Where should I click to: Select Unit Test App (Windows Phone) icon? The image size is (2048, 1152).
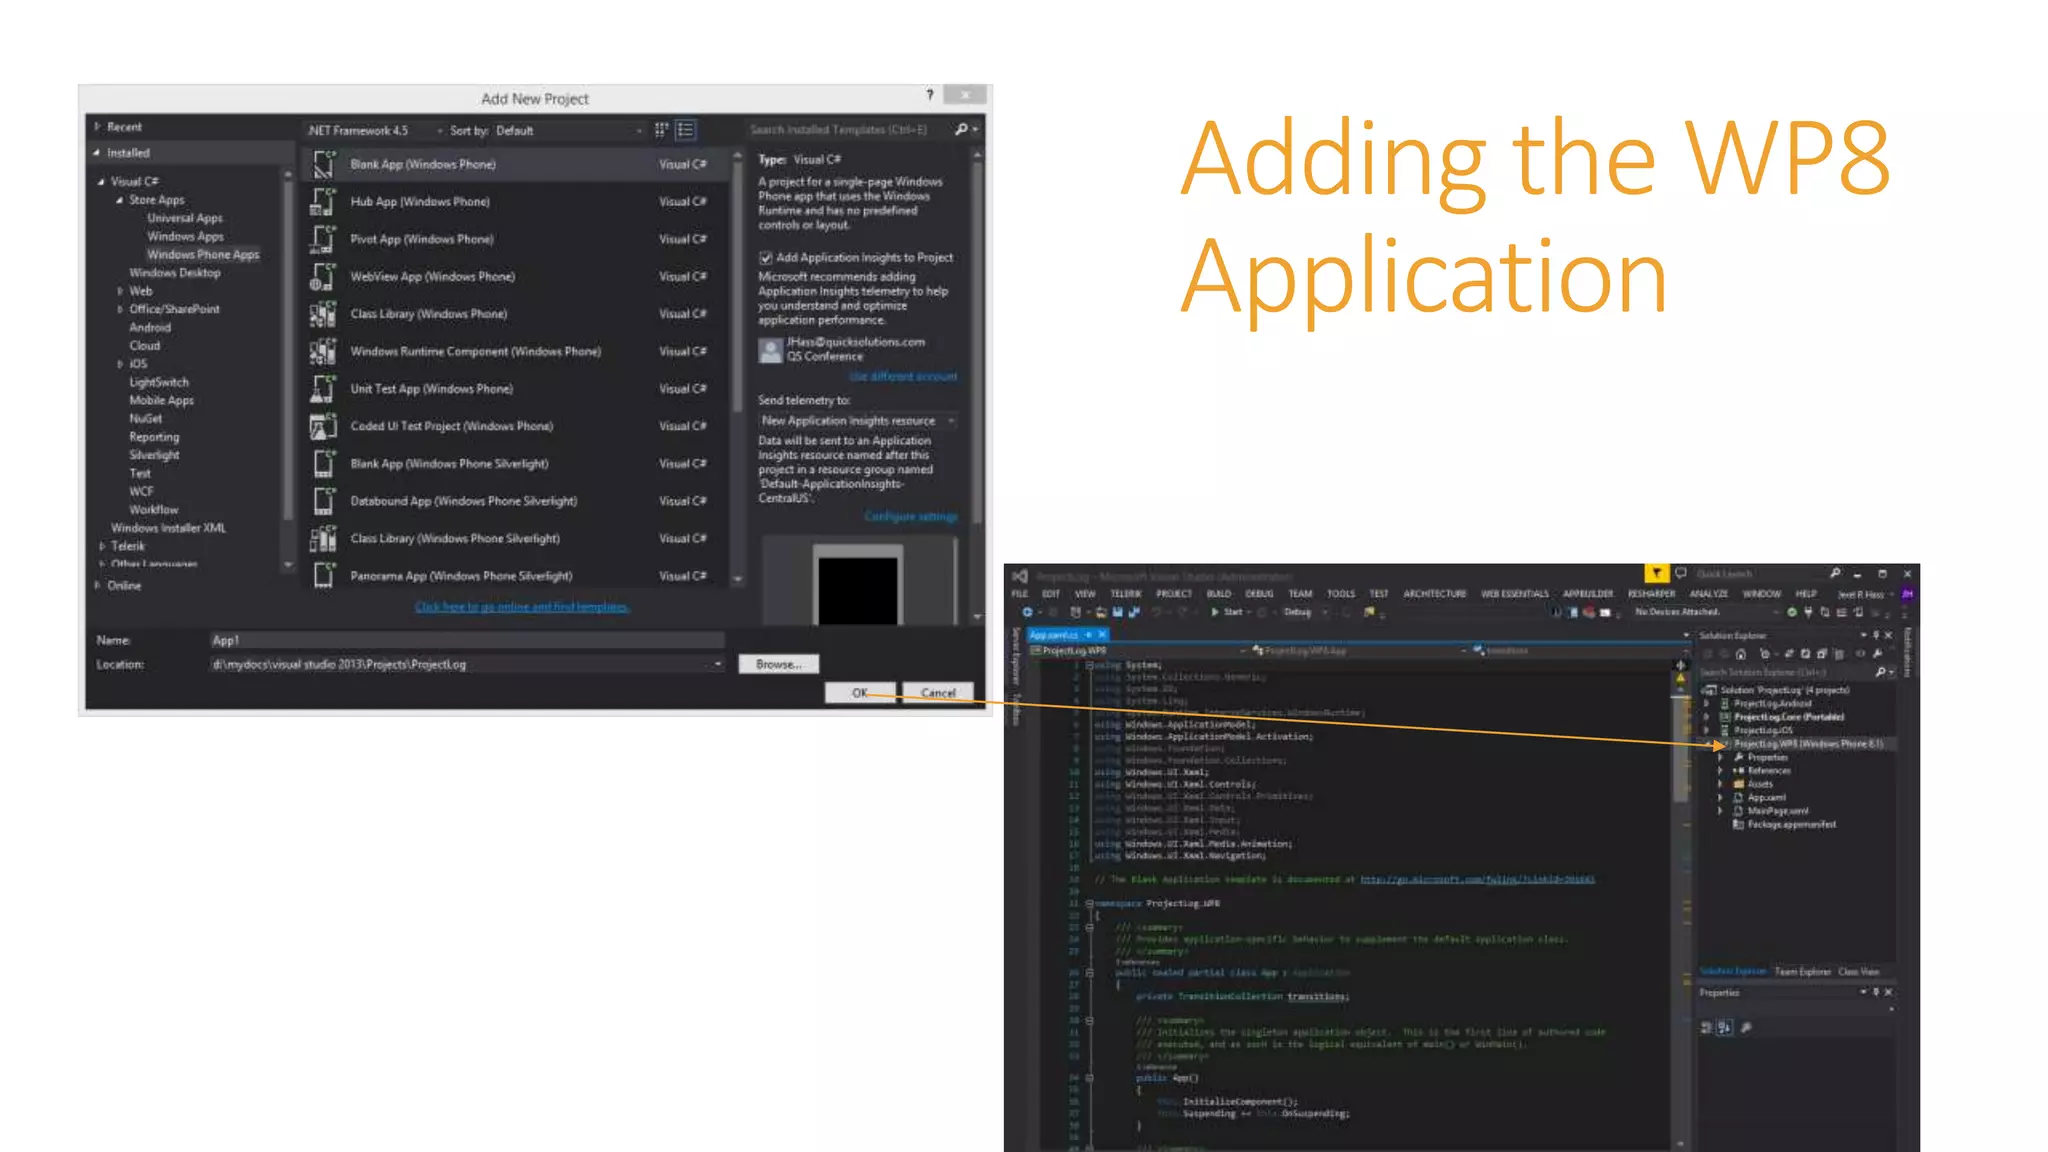click(x=322, y=388)
